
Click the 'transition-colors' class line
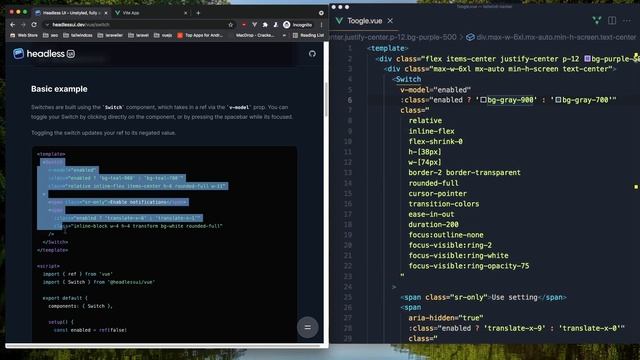[x=444, y=204]
